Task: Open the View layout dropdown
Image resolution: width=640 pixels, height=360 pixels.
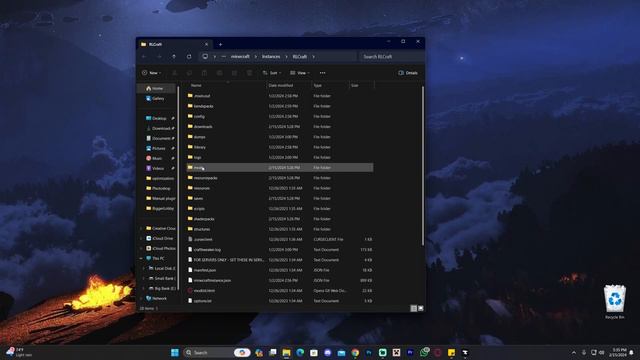Action: (x=300, y=73)
